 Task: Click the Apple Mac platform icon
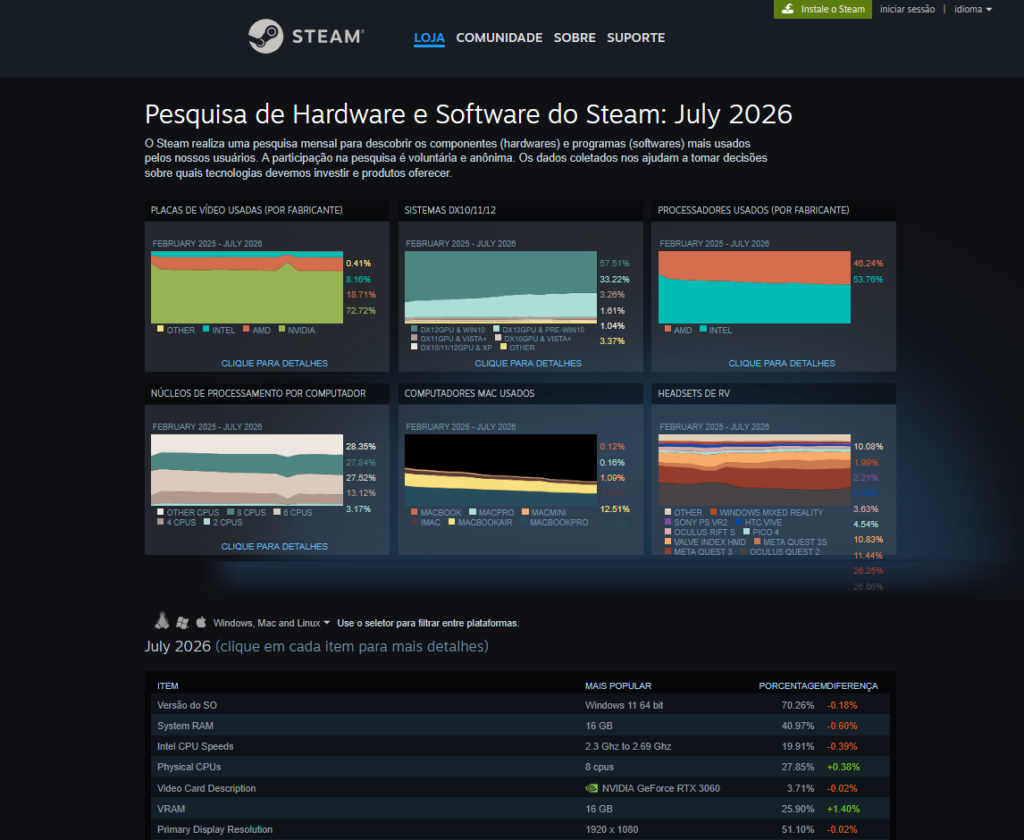(x=201, y=622)
